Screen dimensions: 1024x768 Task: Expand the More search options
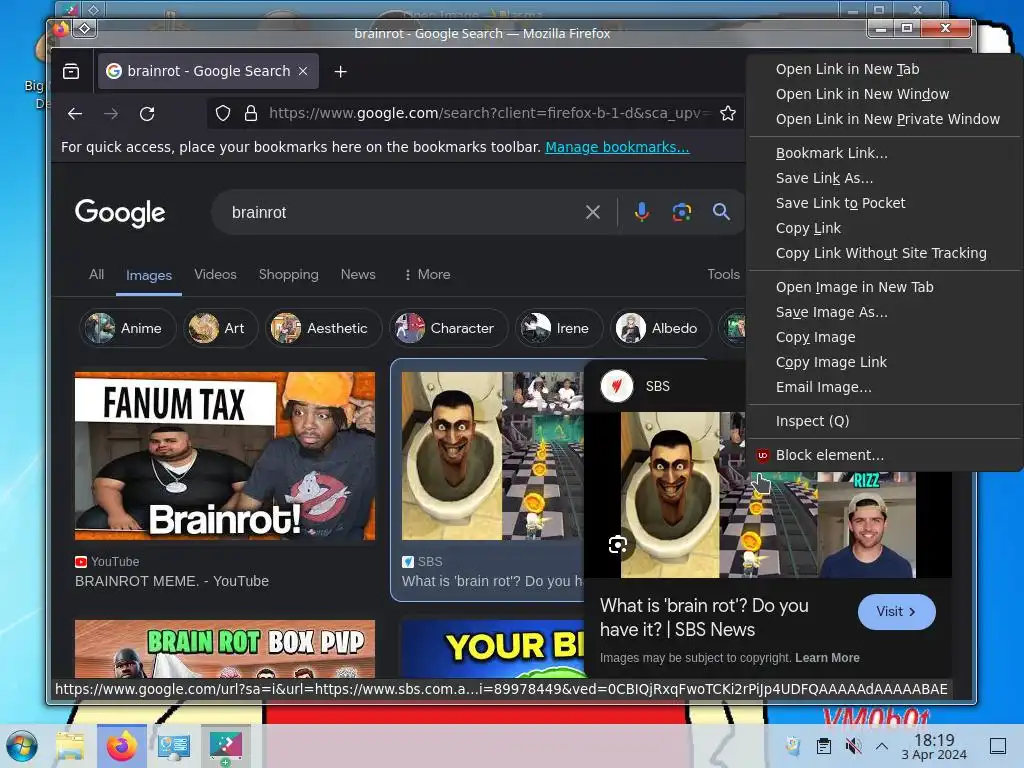(427, 274)
